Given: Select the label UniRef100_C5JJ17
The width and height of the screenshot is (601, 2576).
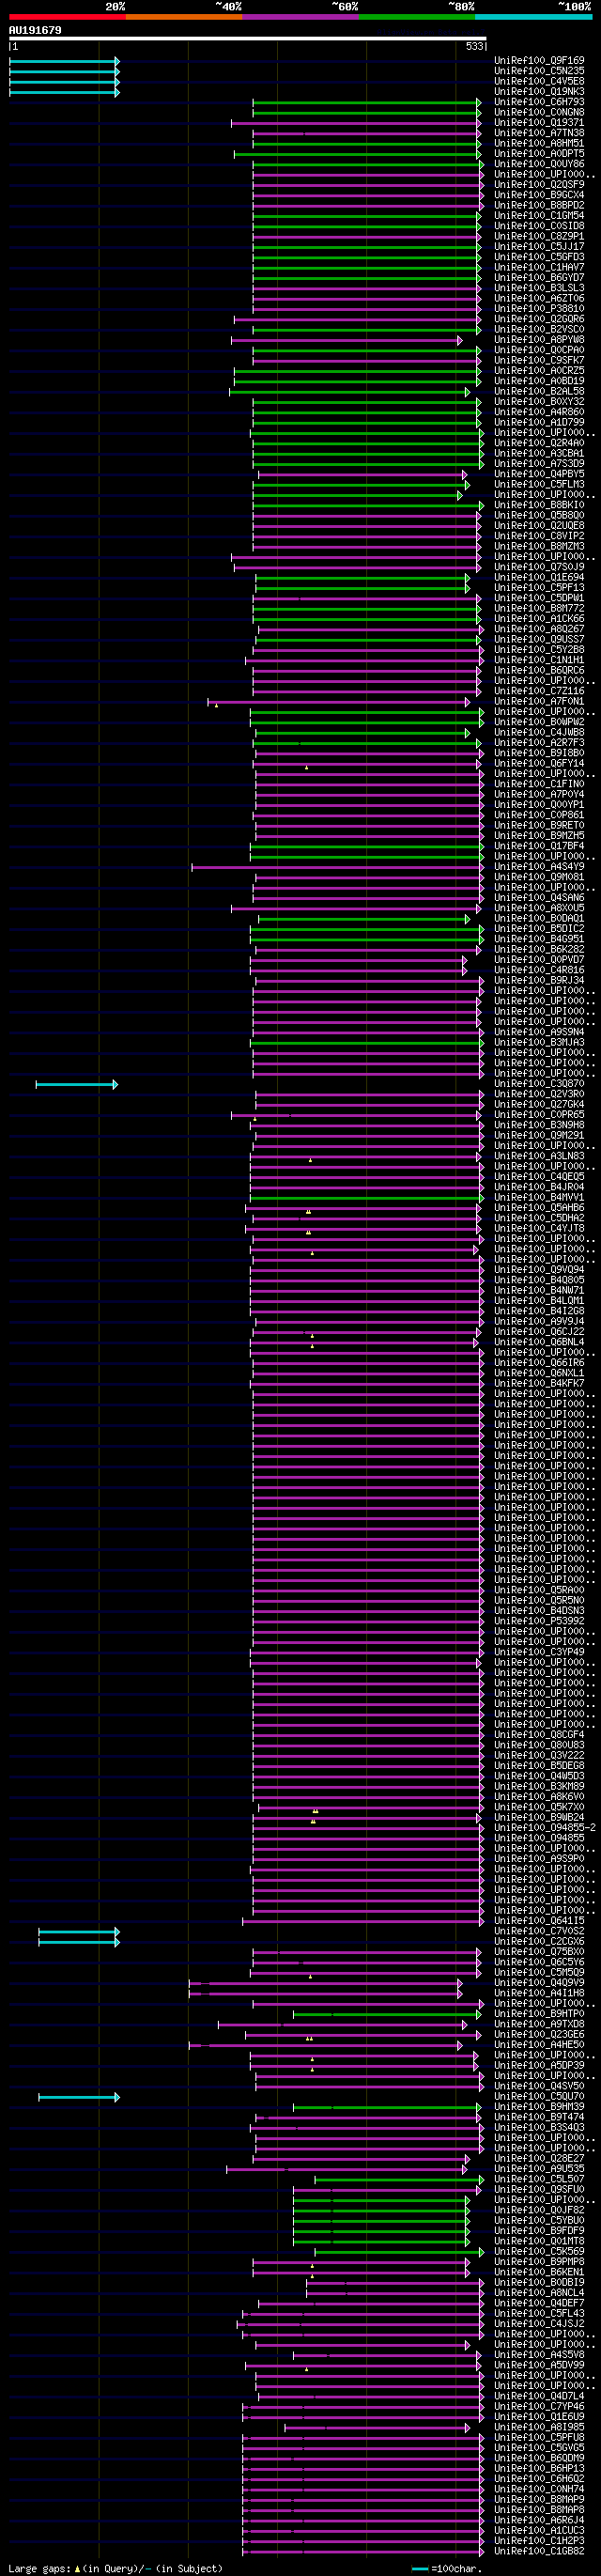Looking at the screenshot, I should 539,247.
